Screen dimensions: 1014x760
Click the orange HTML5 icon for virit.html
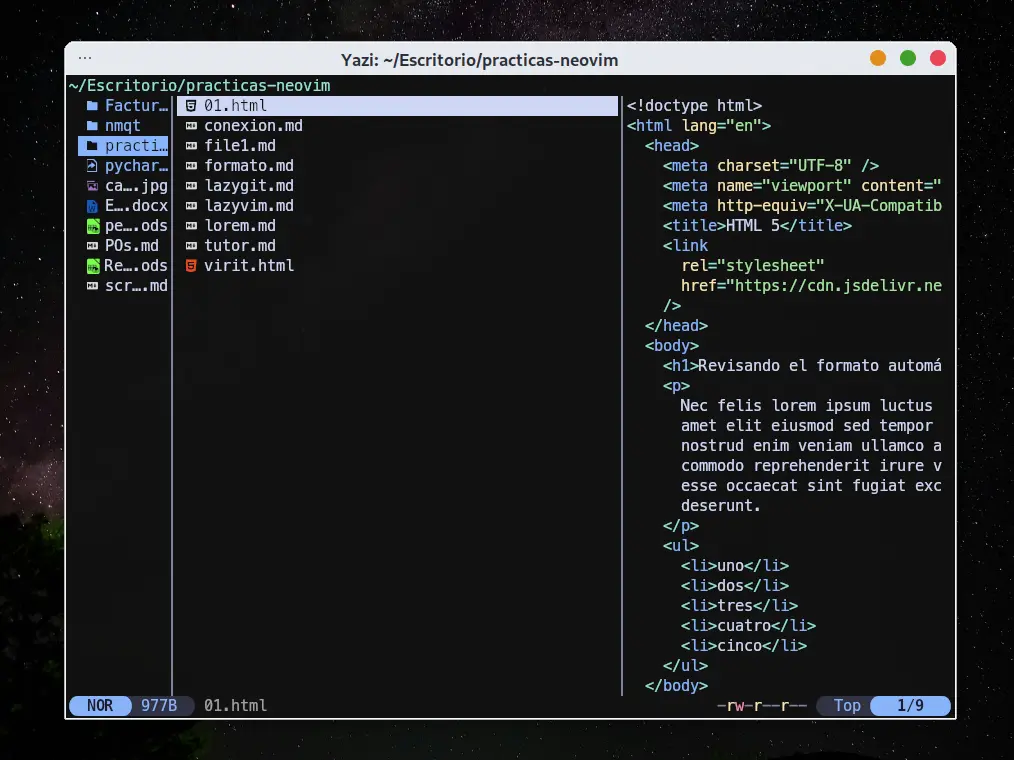[191, 266]
